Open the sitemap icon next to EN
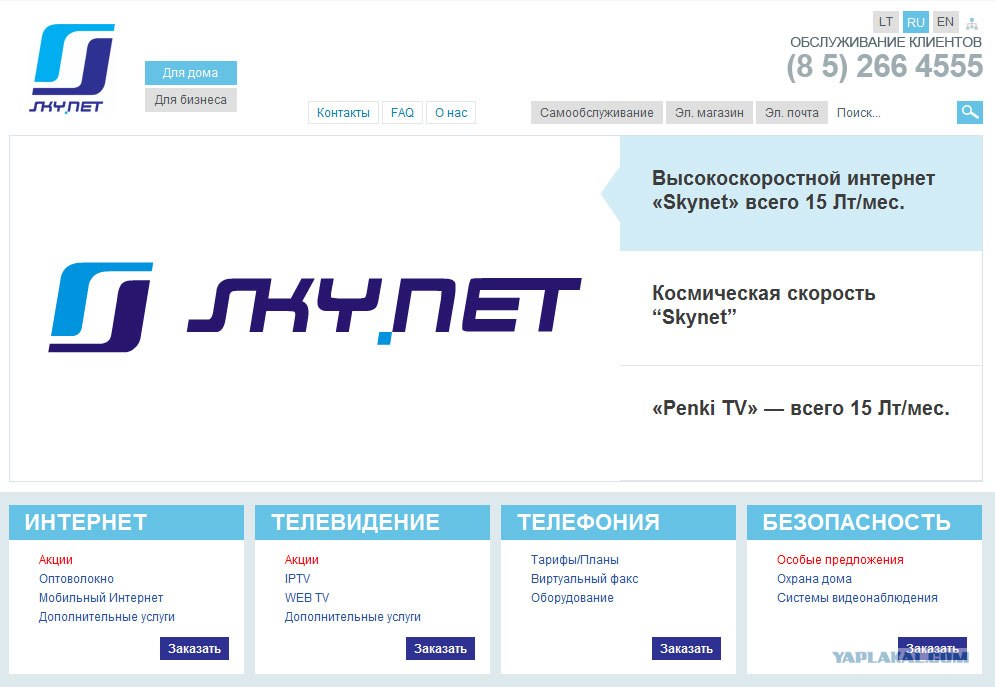 pos(972,24)
